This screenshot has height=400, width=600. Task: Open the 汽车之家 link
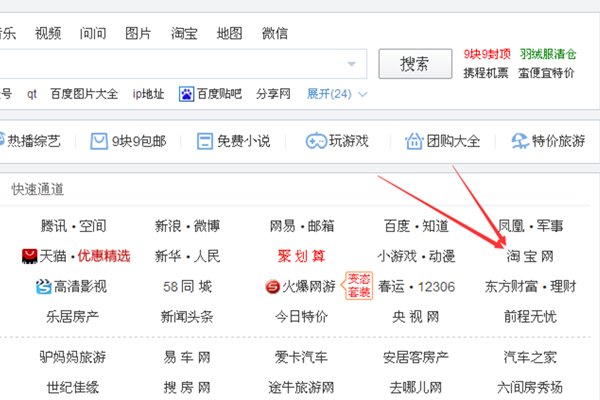click(x=530, y=357)
